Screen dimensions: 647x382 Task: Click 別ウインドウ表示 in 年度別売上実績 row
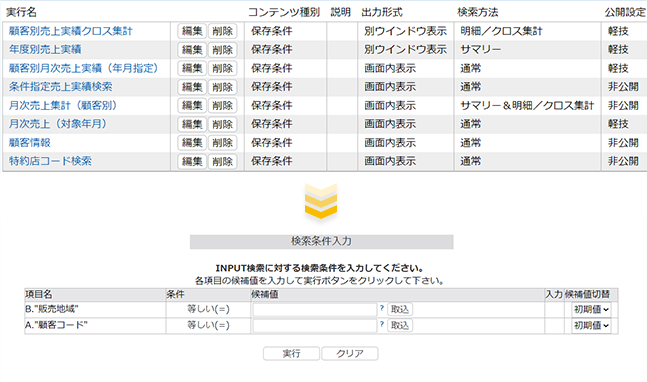point(405,50)
